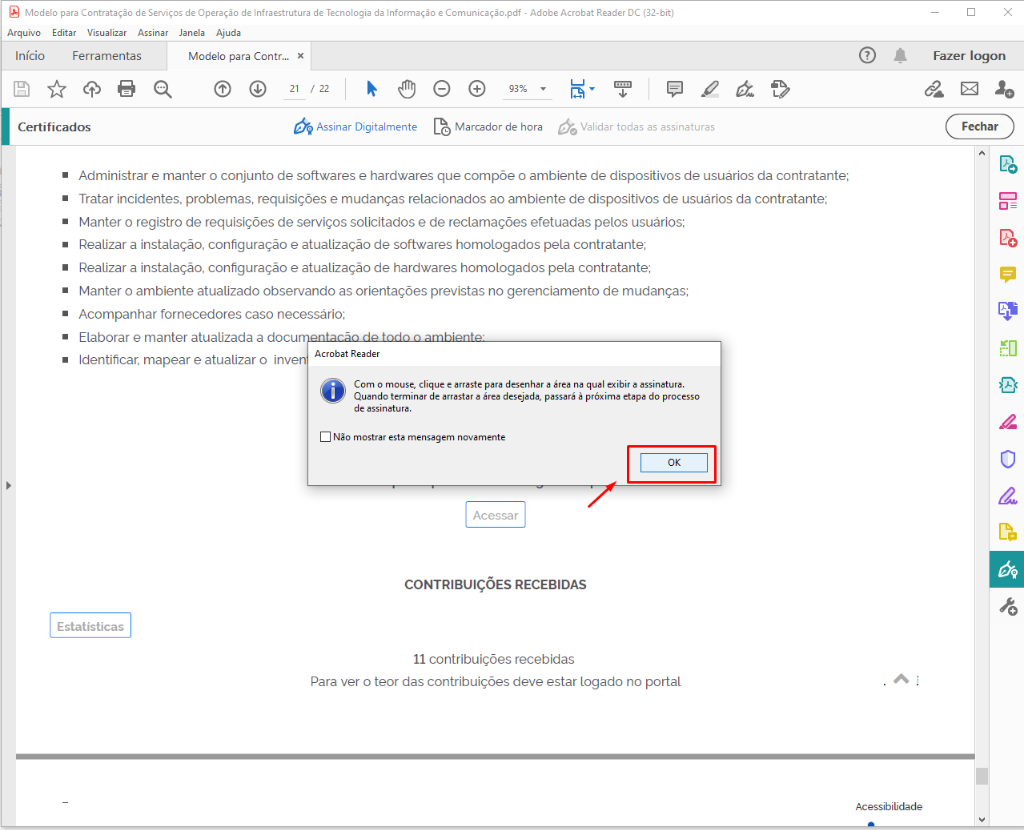Click Assinar Digitalmente
The image size is (1024, 830).
pos(355,127)
